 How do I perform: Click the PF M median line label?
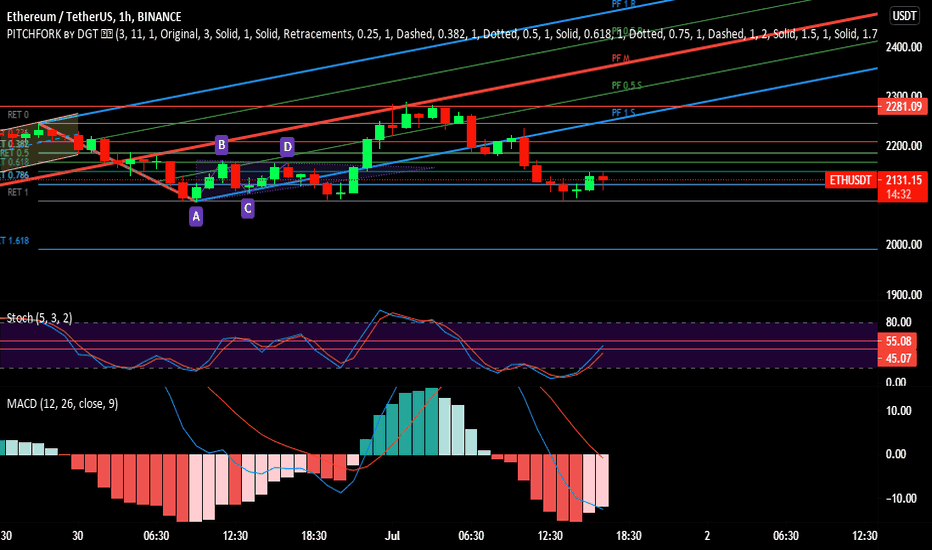(621, 58)
